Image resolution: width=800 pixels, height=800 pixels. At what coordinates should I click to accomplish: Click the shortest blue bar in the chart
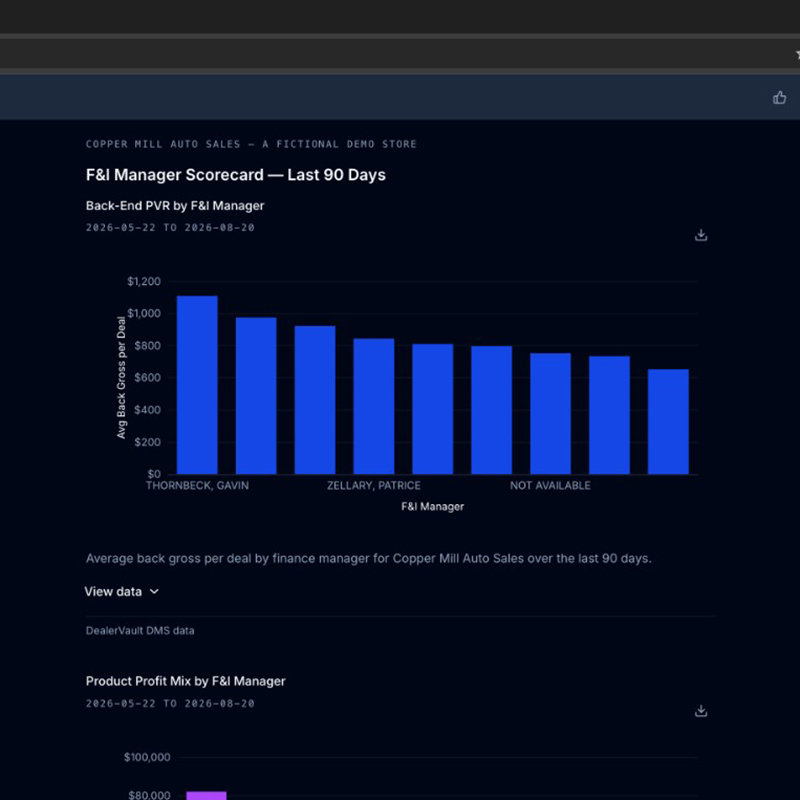click(668, 421)
